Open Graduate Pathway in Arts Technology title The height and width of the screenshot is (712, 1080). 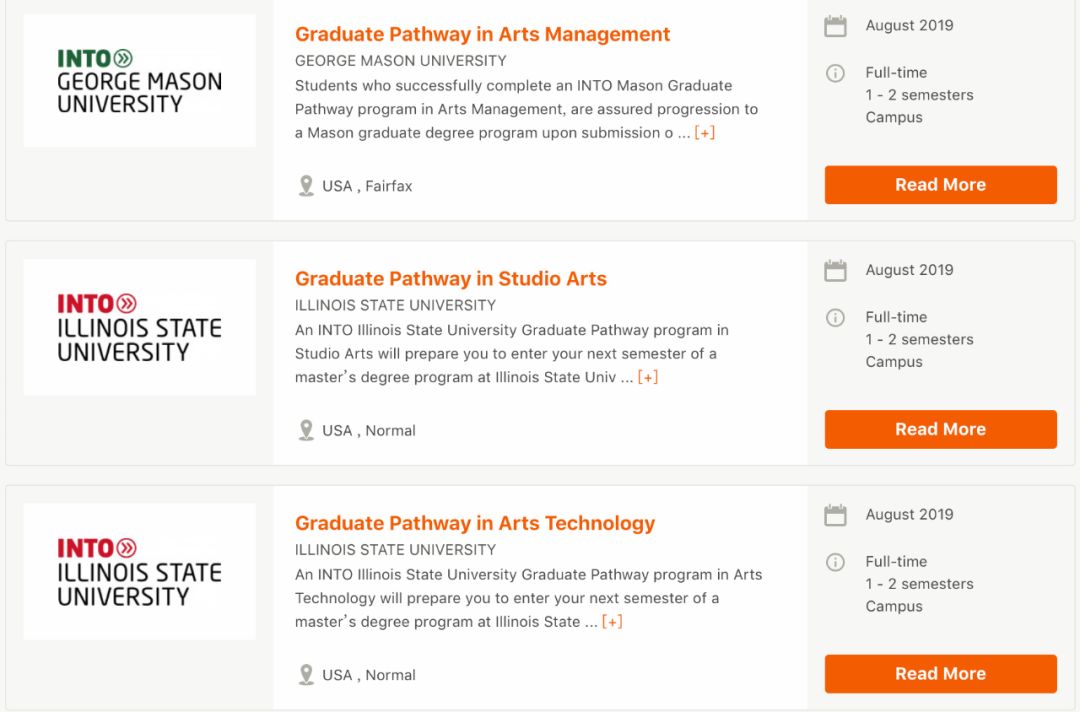pyautogui.click(x=474, y=523)
